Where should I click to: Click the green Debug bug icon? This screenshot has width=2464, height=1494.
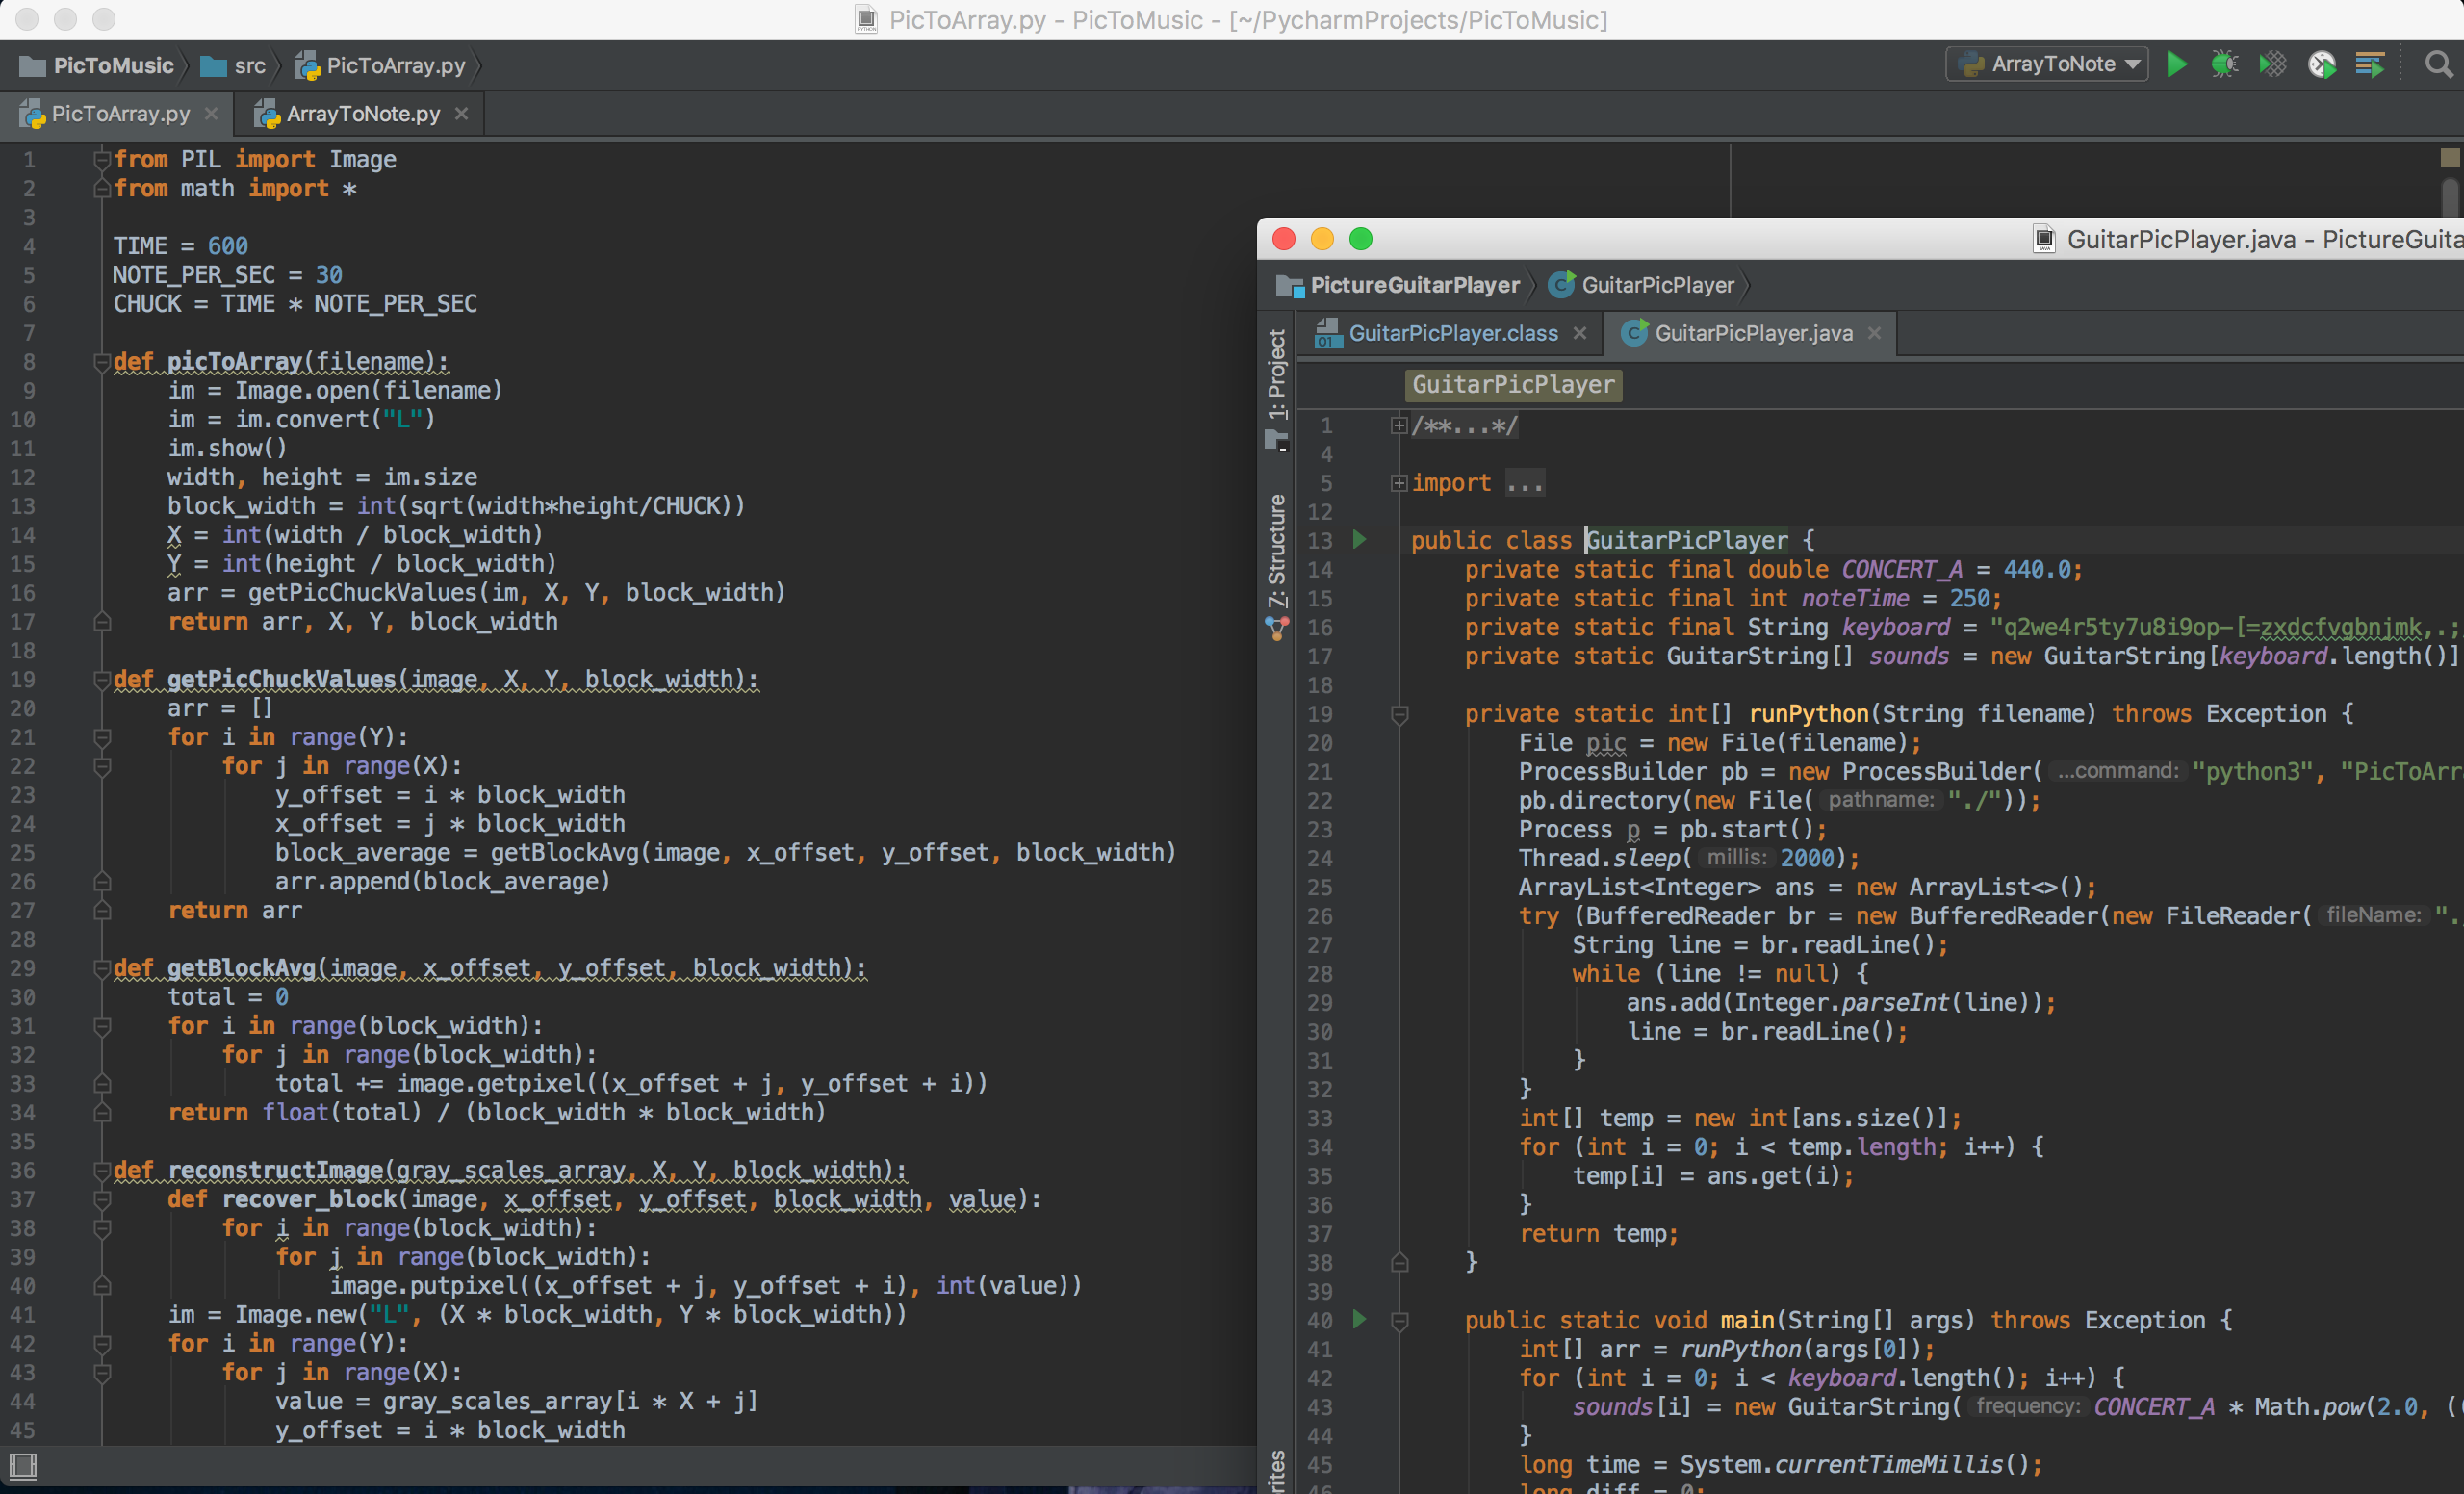pos(2224,65)
